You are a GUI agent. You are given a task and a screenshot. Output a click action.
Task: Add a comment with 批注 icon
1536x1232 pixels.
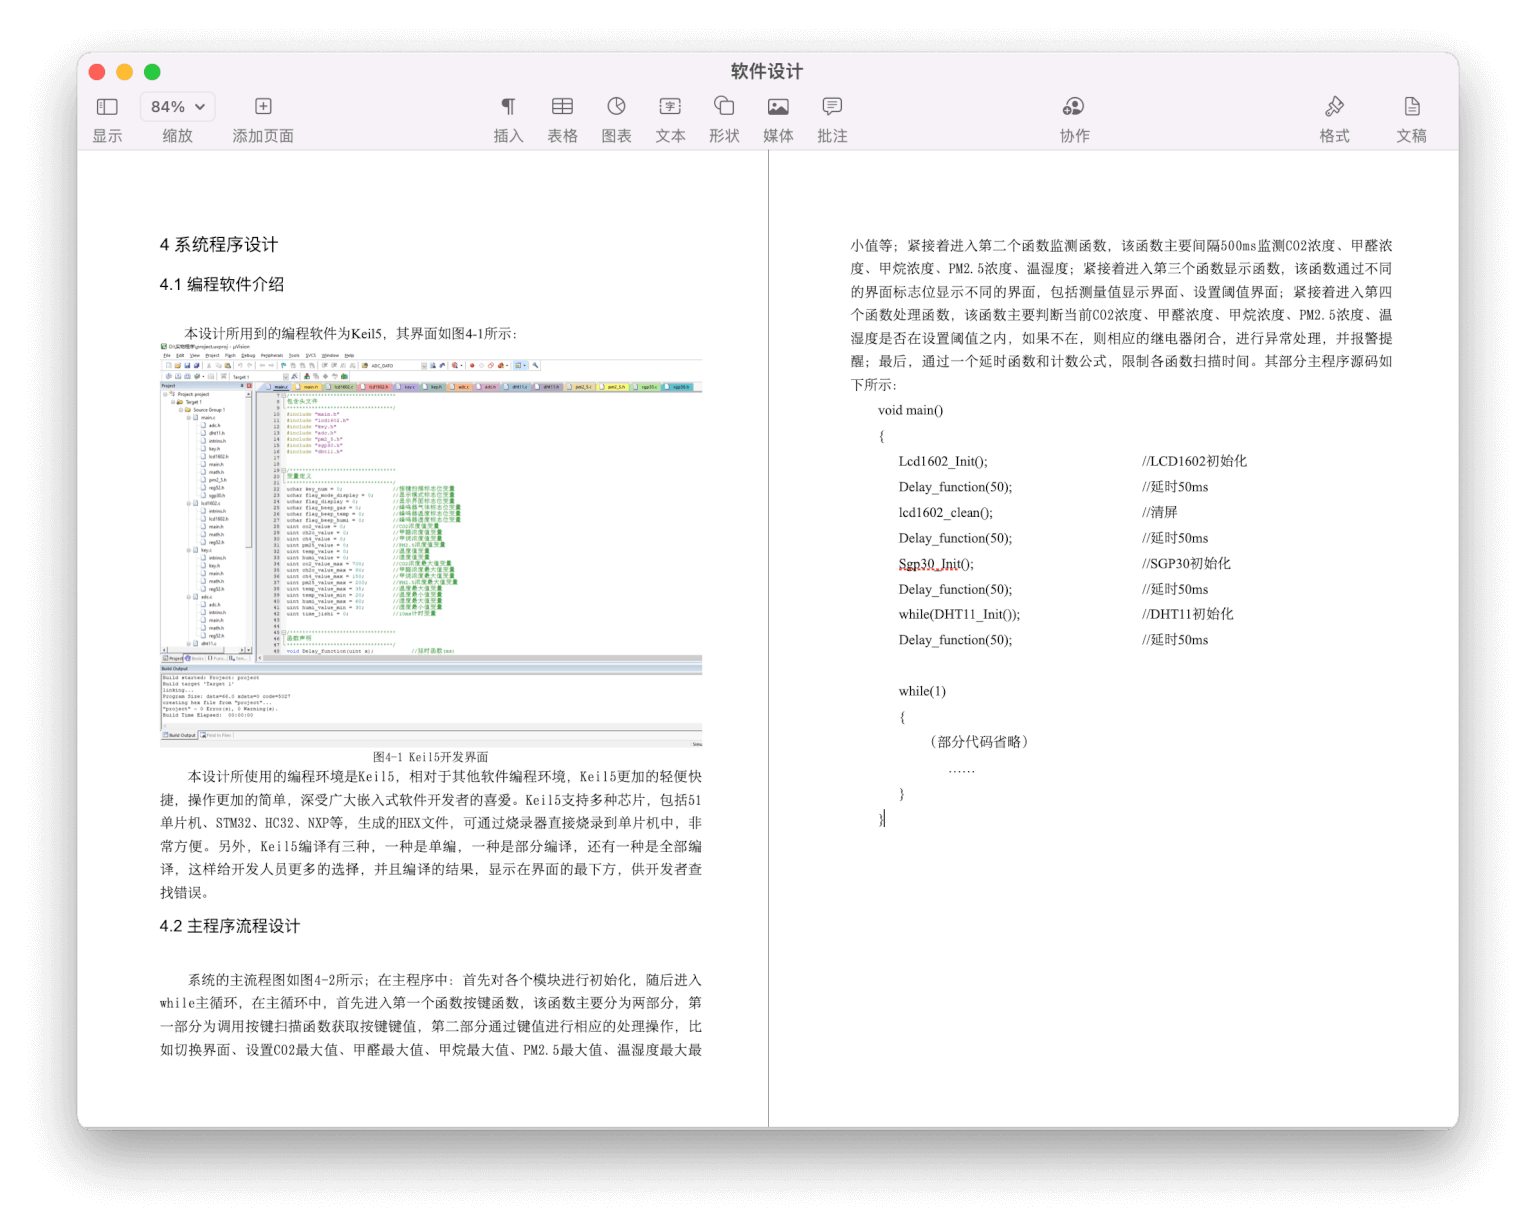tap(832, 106)
